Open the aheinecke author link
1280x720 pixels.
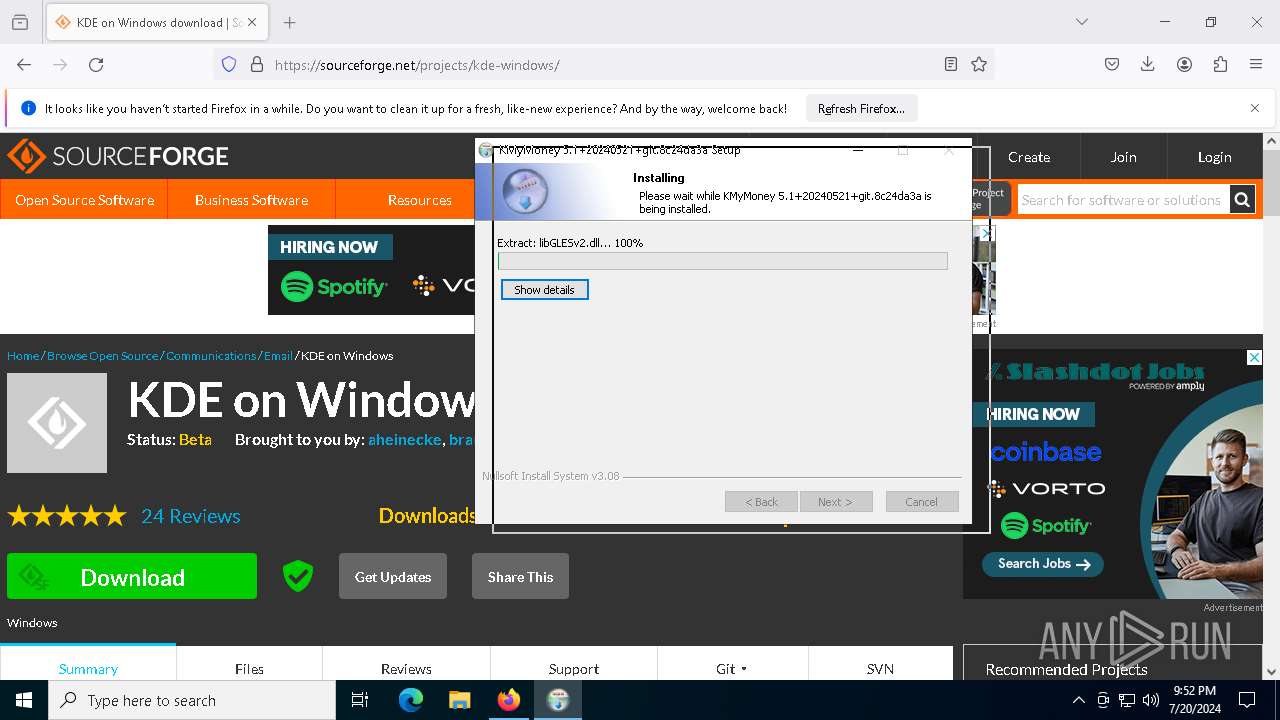pyautogui.click(x=404, y=440)
